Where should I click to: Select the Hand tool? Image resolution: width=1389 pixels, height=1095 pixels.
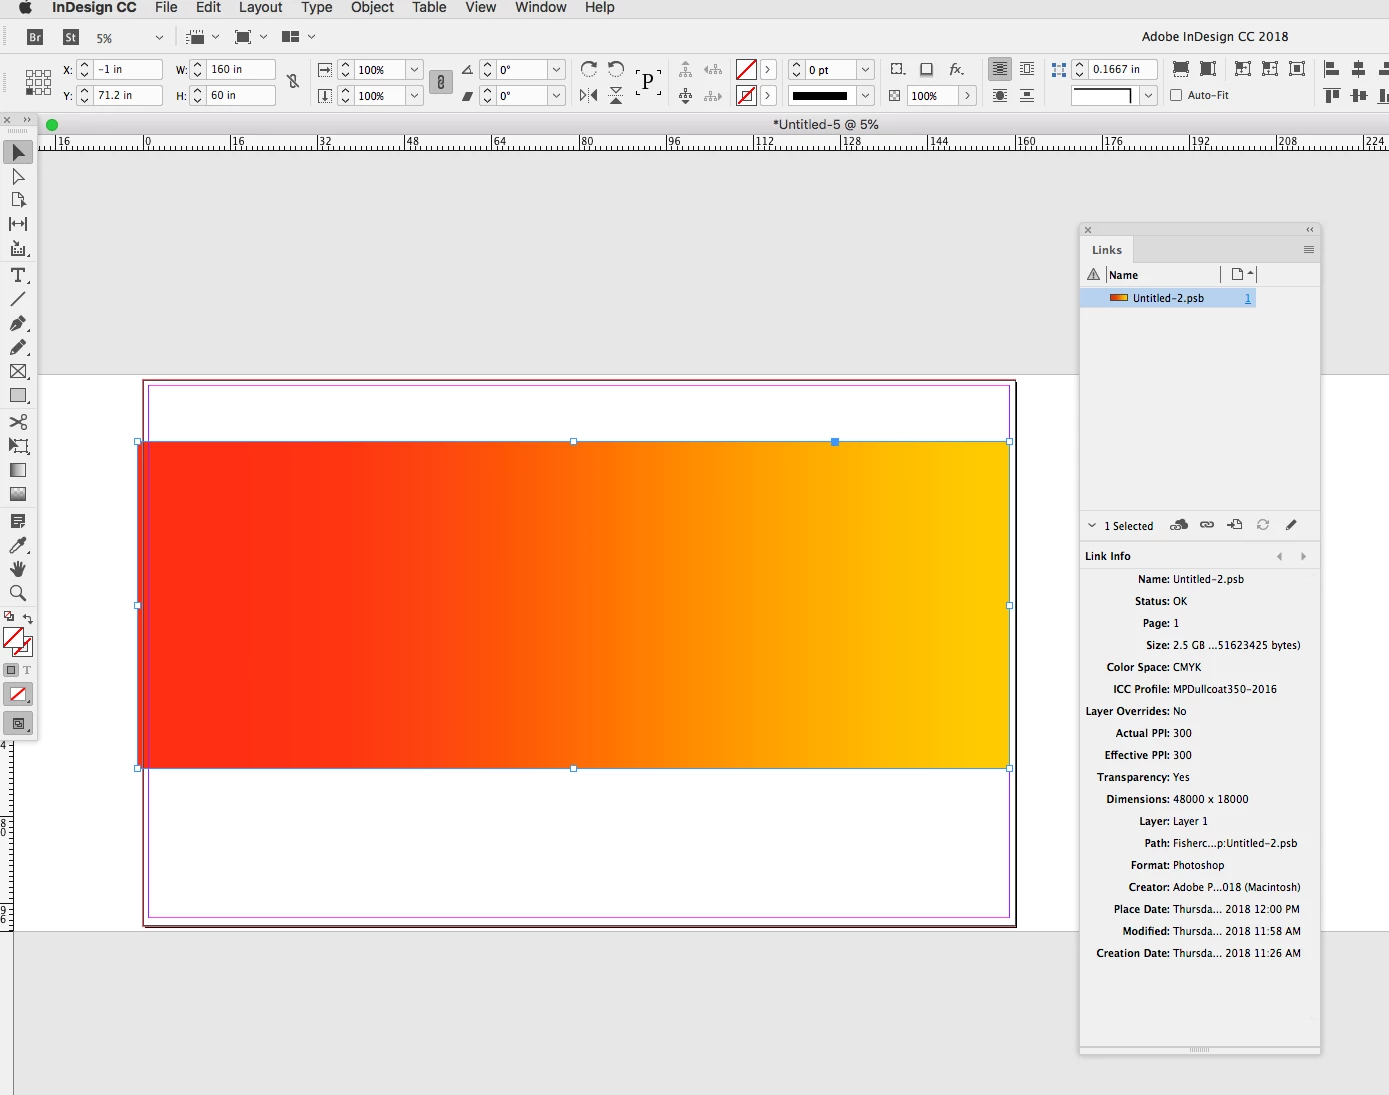[x=18, y=569]
